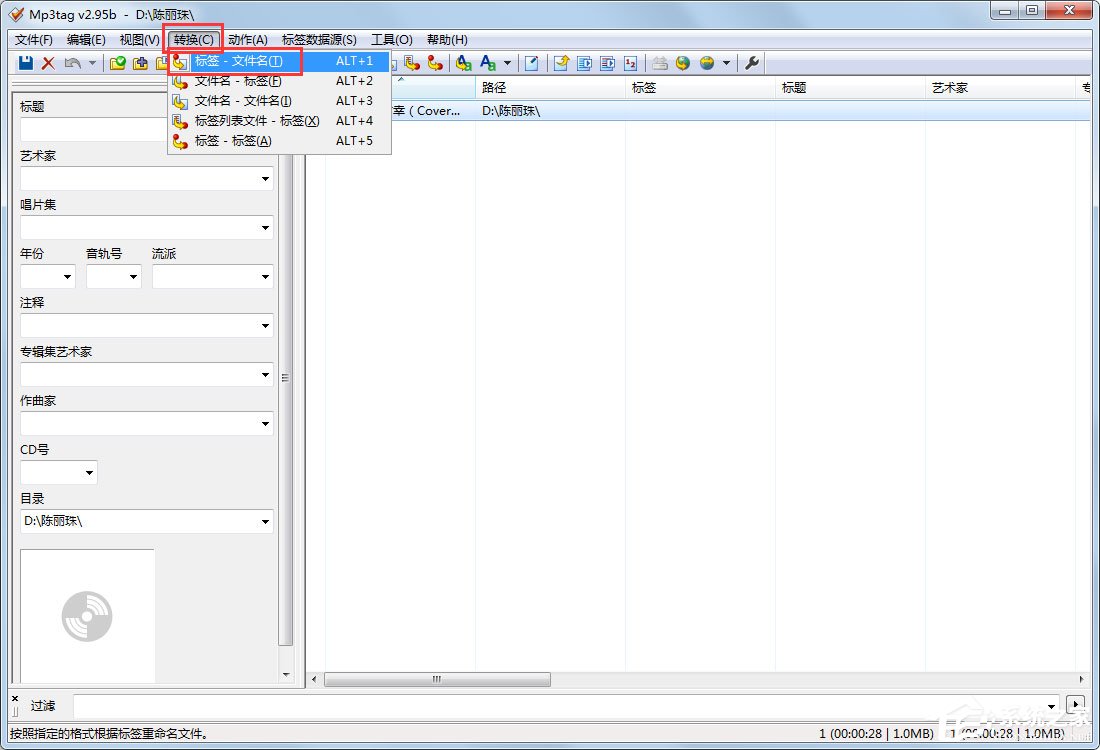Expand the 目录 directory dropdown
This screenshot has width=1100, height=750.
point(265,522)
